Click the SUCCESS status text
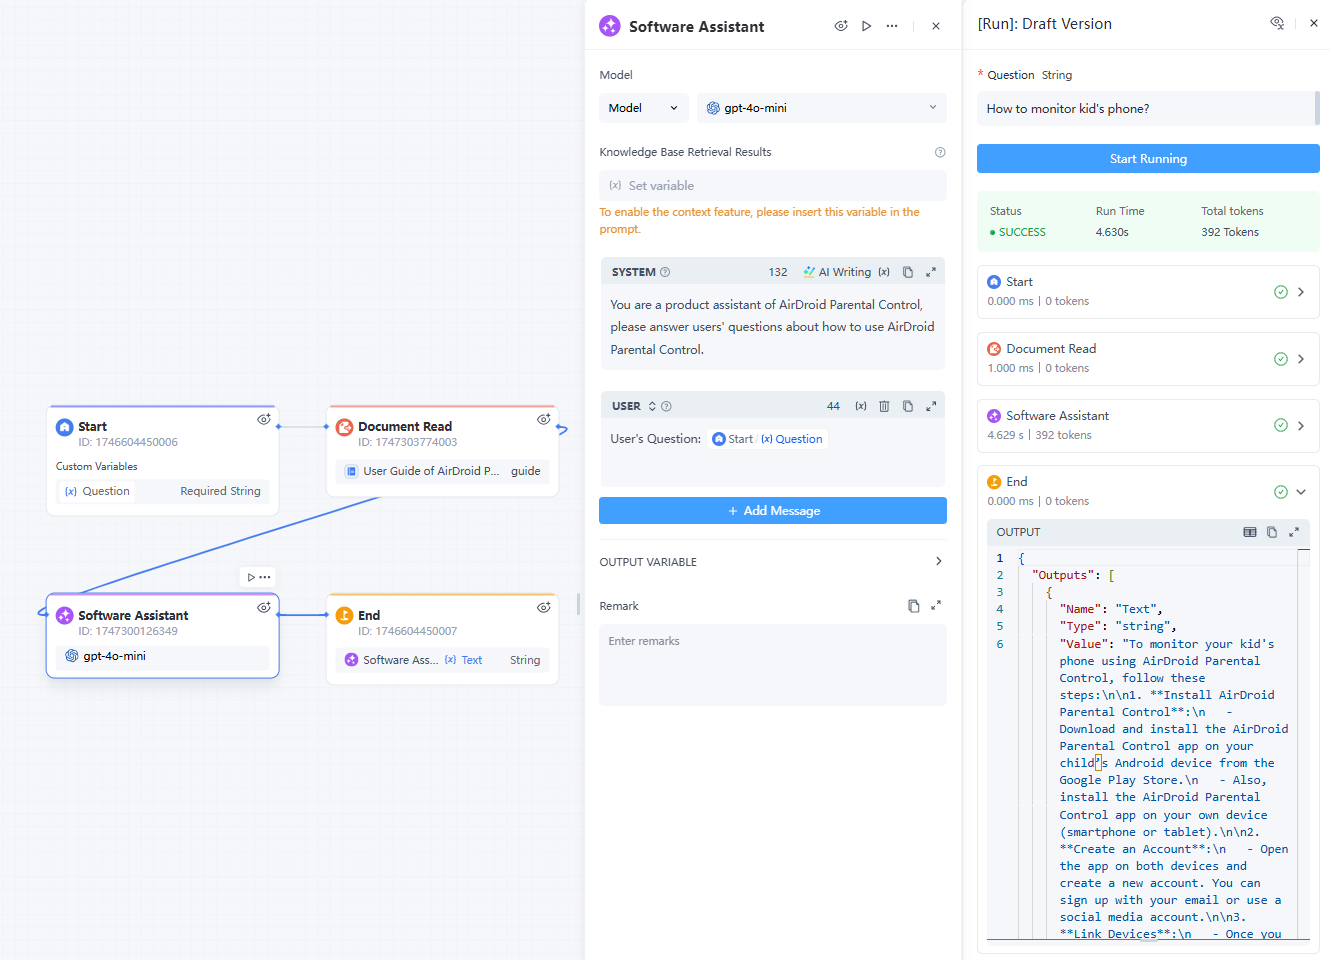The width and height of the screenshot is (1330, 960). [x=1022, y=232]
